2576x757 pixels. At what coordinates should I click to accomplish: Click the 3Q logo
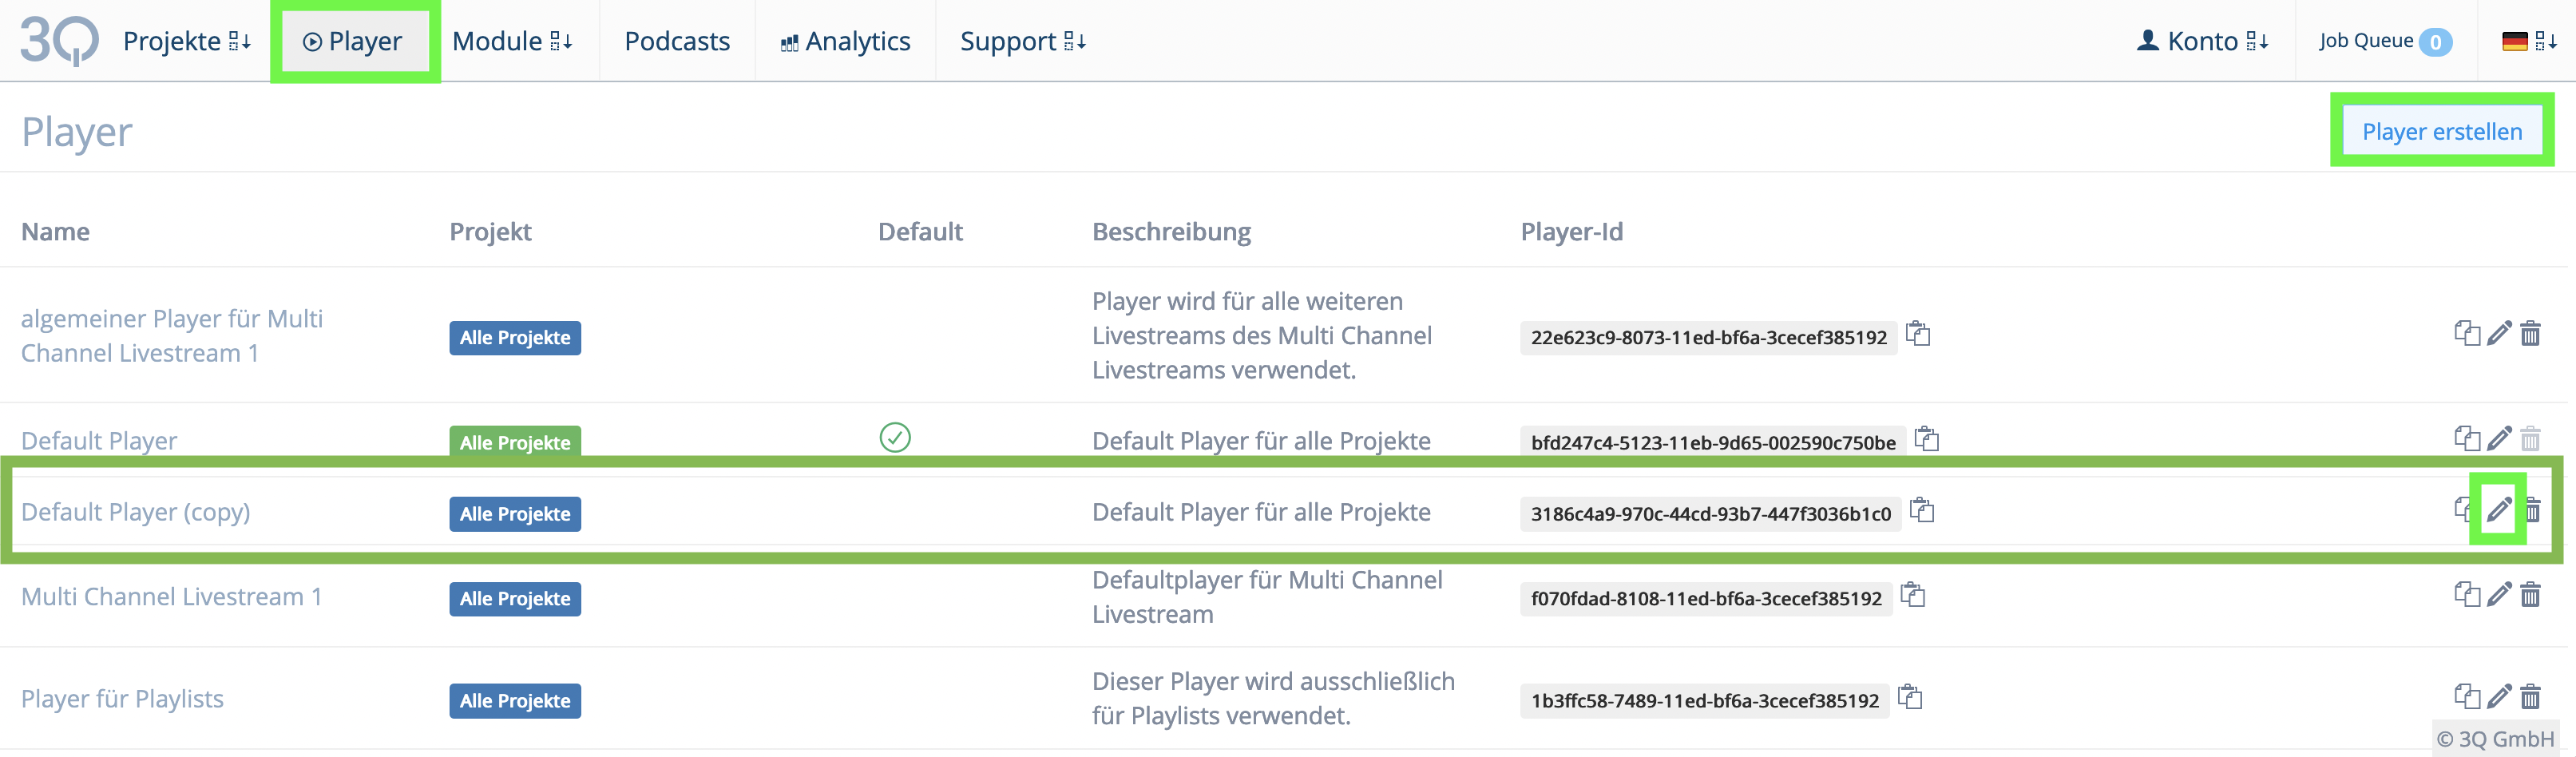[x=59, y=41]
